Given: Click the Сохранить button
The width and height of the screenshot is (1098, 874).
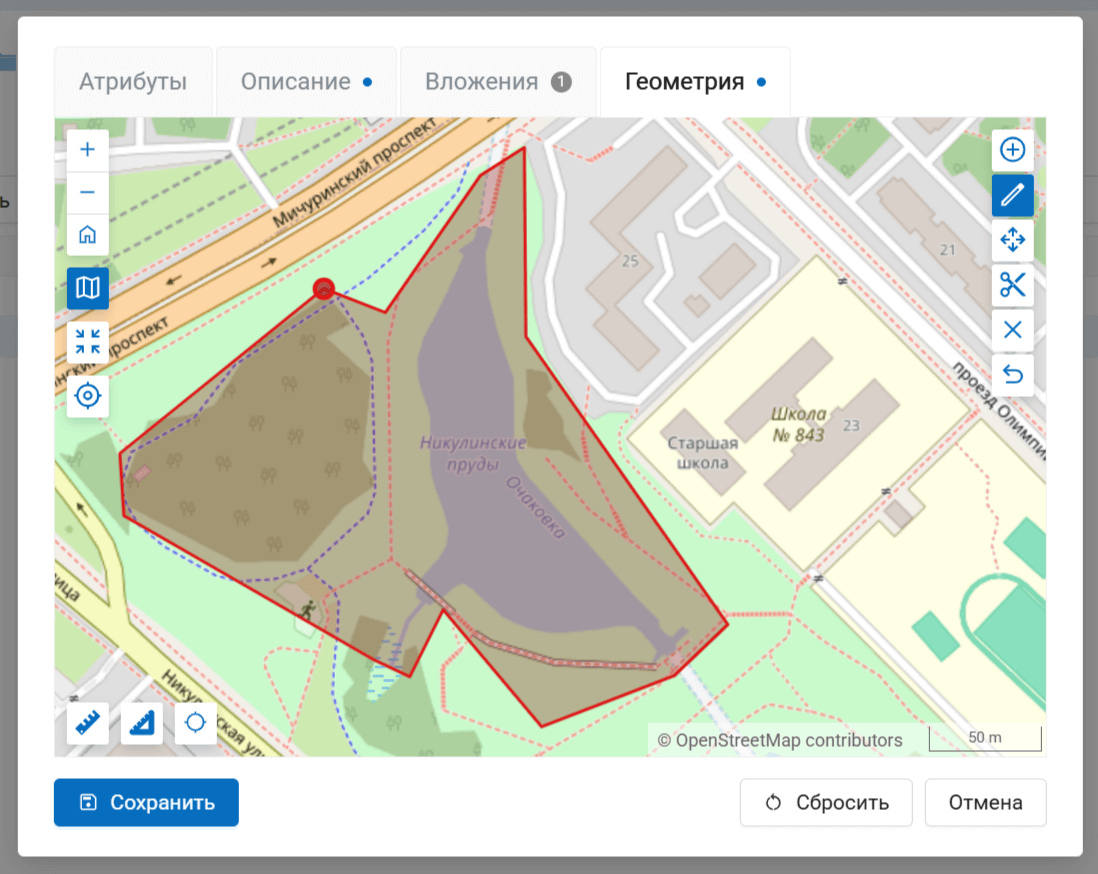Looking at the screenshot, I should pos(146,803).
